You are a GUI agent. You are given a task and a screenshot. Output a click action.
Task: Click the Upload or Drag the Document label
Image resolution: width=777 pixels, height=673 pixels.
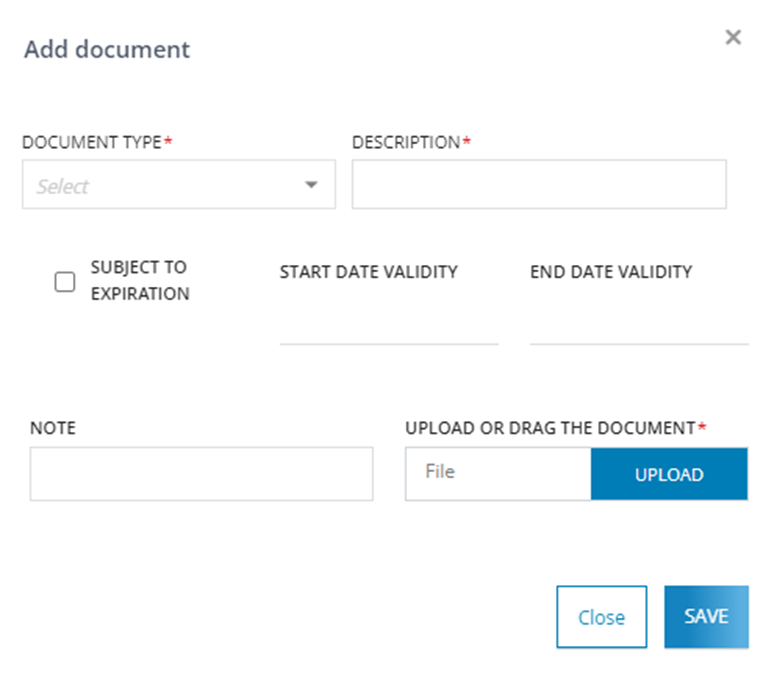pos(550,428)
